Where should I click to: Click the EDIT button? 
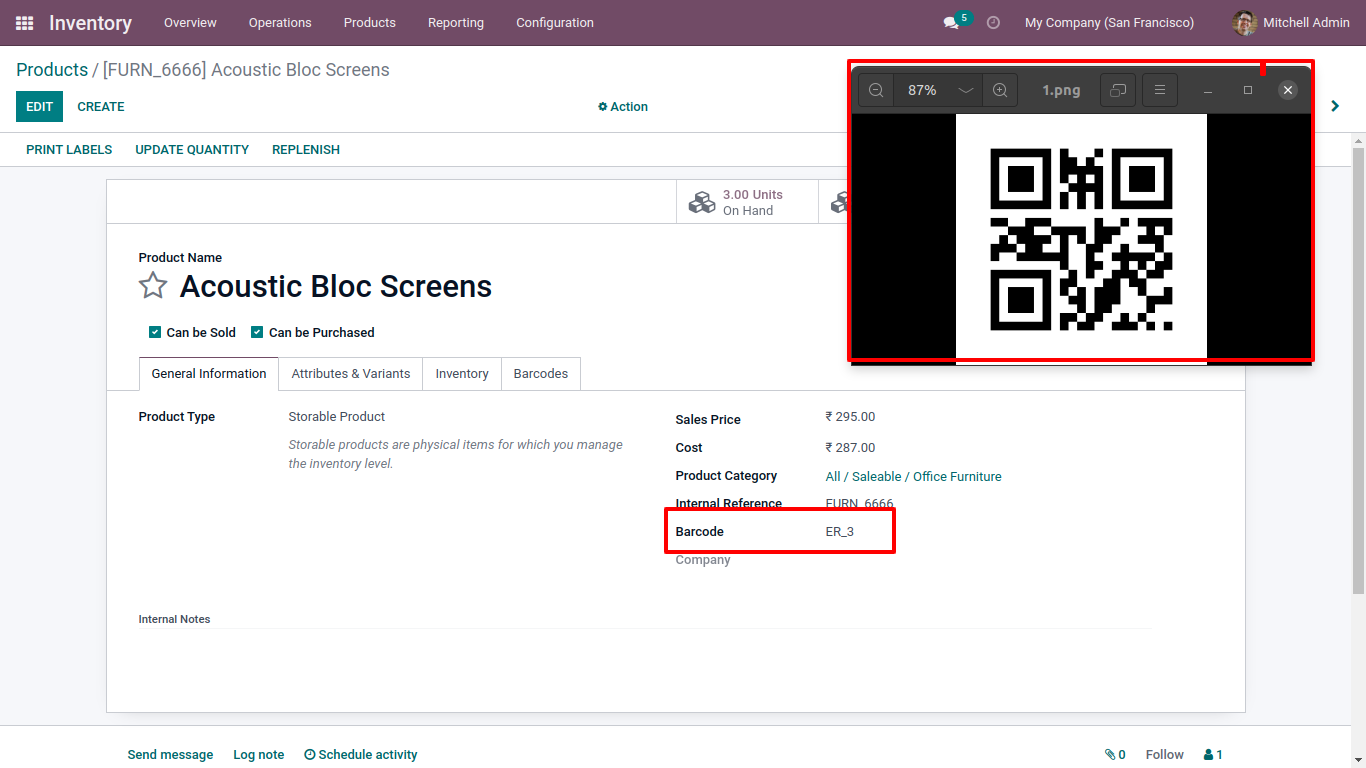click(x=39, y=106)
